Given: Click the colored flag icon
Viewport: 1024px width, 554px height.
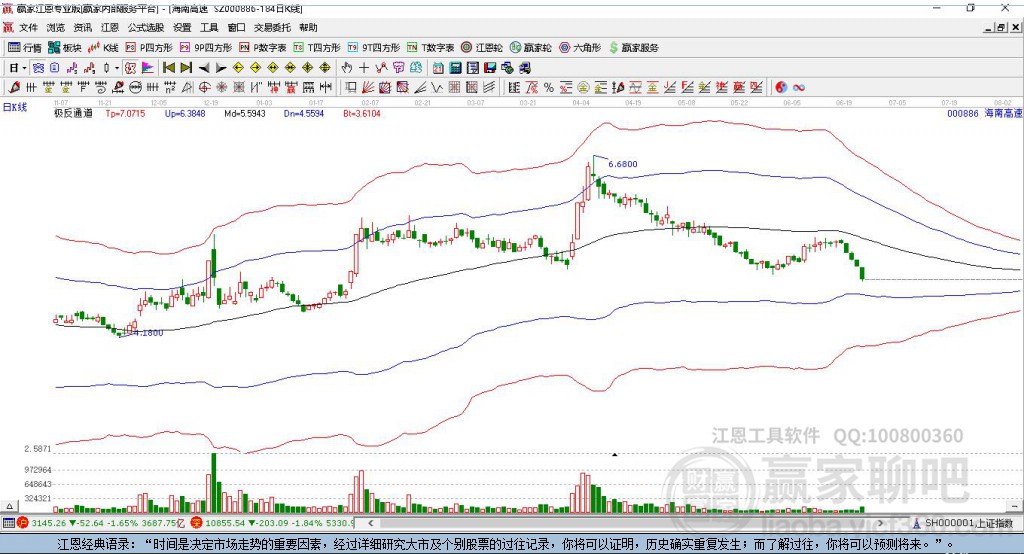Looking at the screenshot, I should (148, 68).
